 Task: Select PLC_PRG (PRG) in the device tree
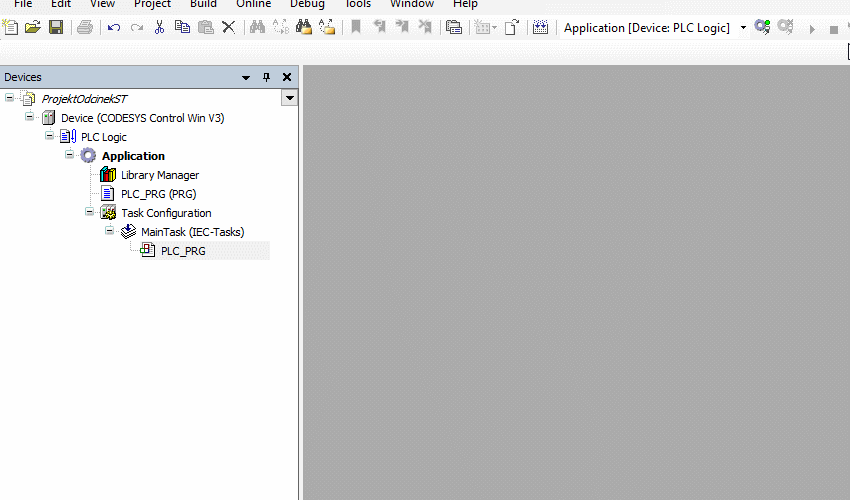click(158, 194)
